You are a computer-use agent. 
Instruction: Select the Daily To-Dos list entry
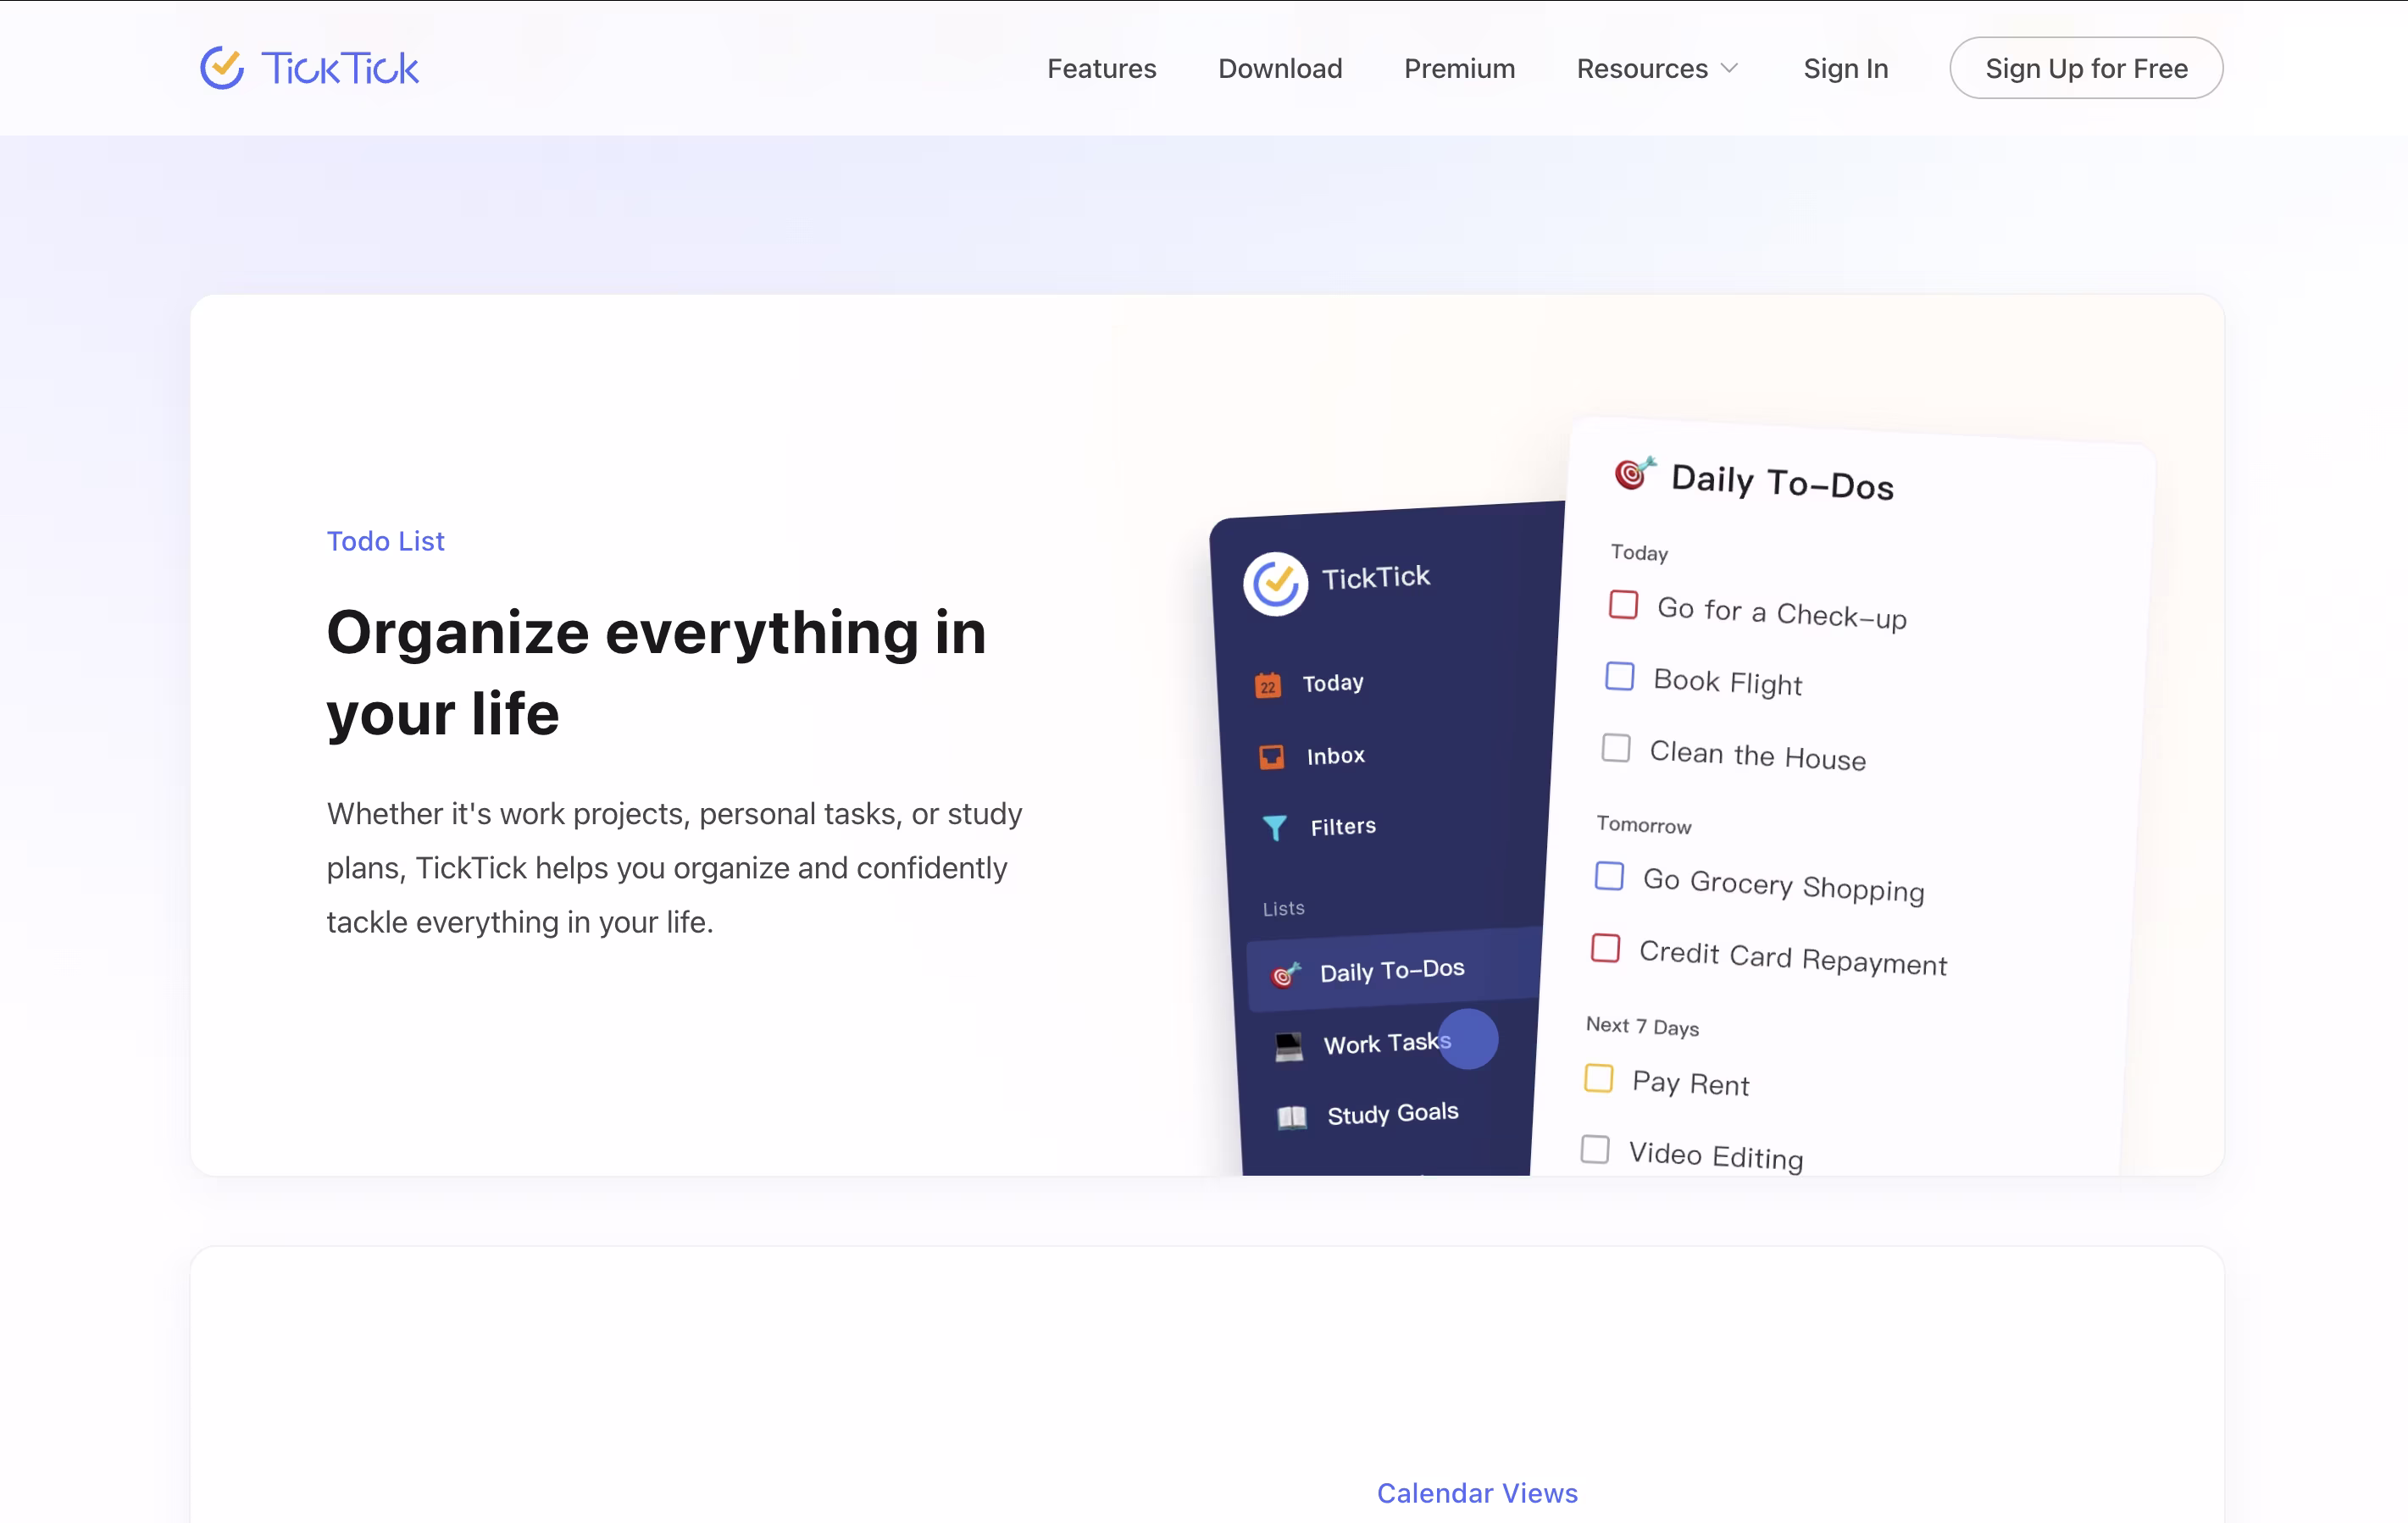tap(1390, 970)
